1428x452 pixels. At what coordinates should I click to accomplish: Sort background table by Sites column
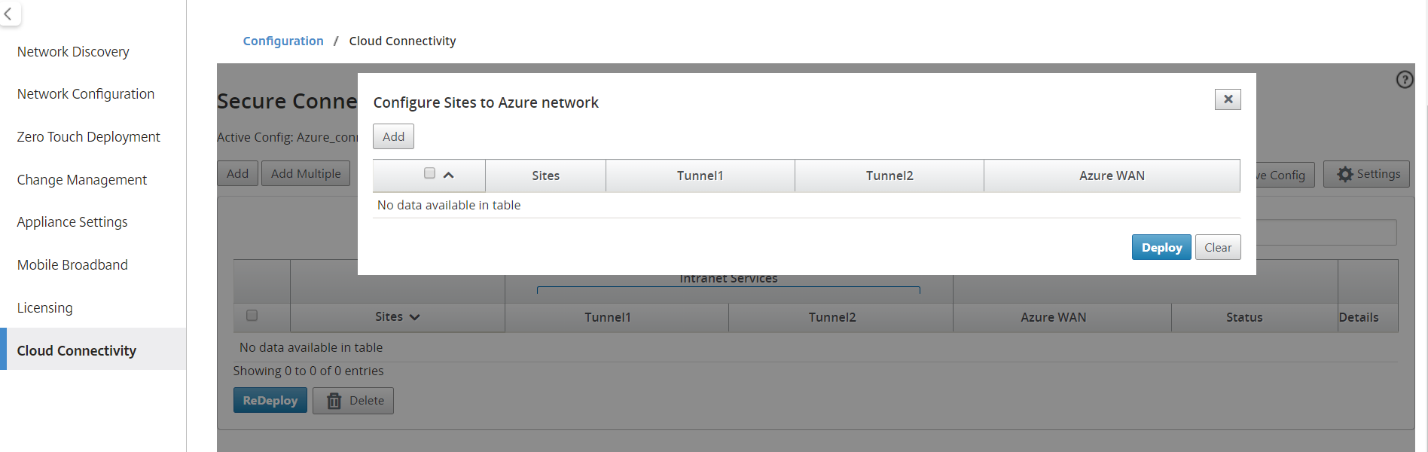[x=398, y=317]
